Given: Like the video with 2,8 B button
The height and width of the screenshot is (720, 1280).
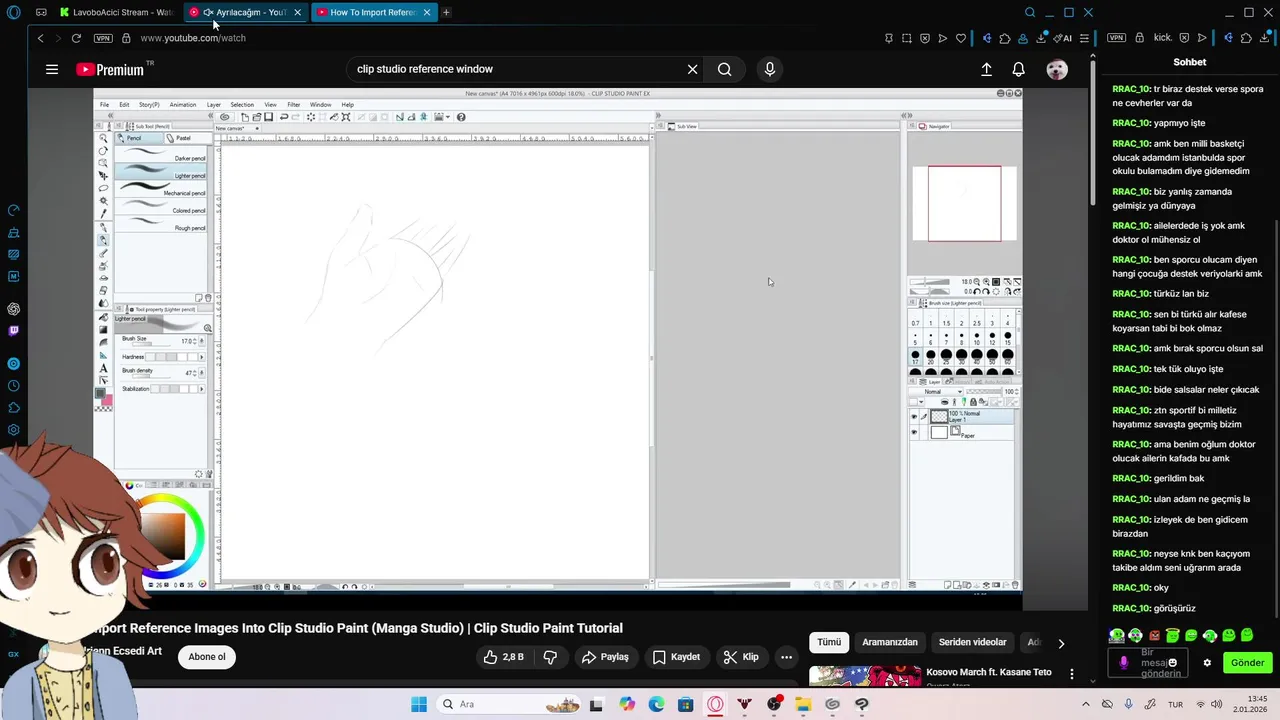Looking at the screenshot, I should (x=504, y=657).
